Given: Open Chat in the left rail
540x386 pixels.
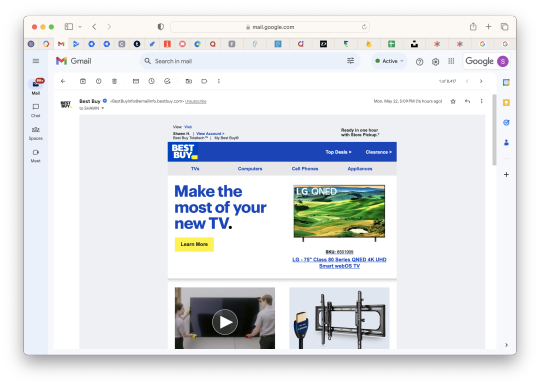Looking at the screenshot, I should (x=36, y=110).
